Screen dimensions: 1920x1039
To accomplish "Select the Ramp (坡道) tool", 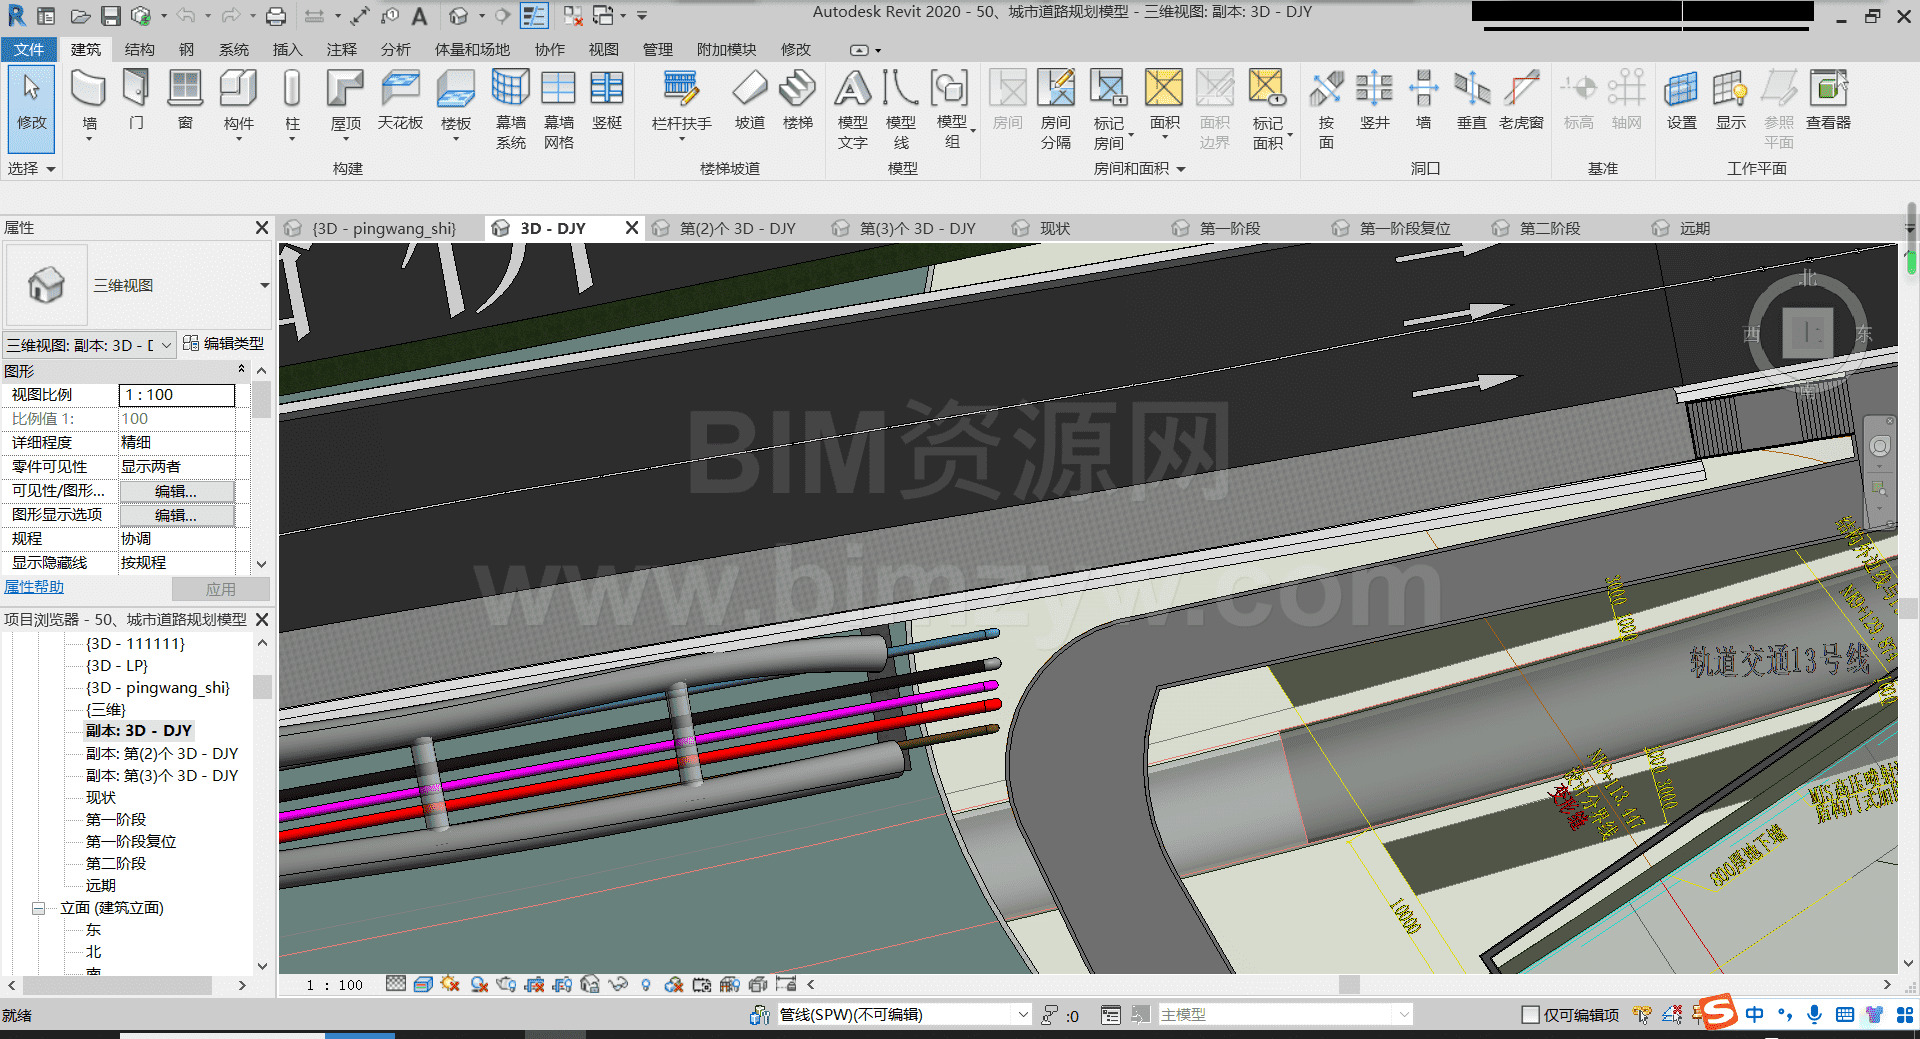I will pos(749,100).
